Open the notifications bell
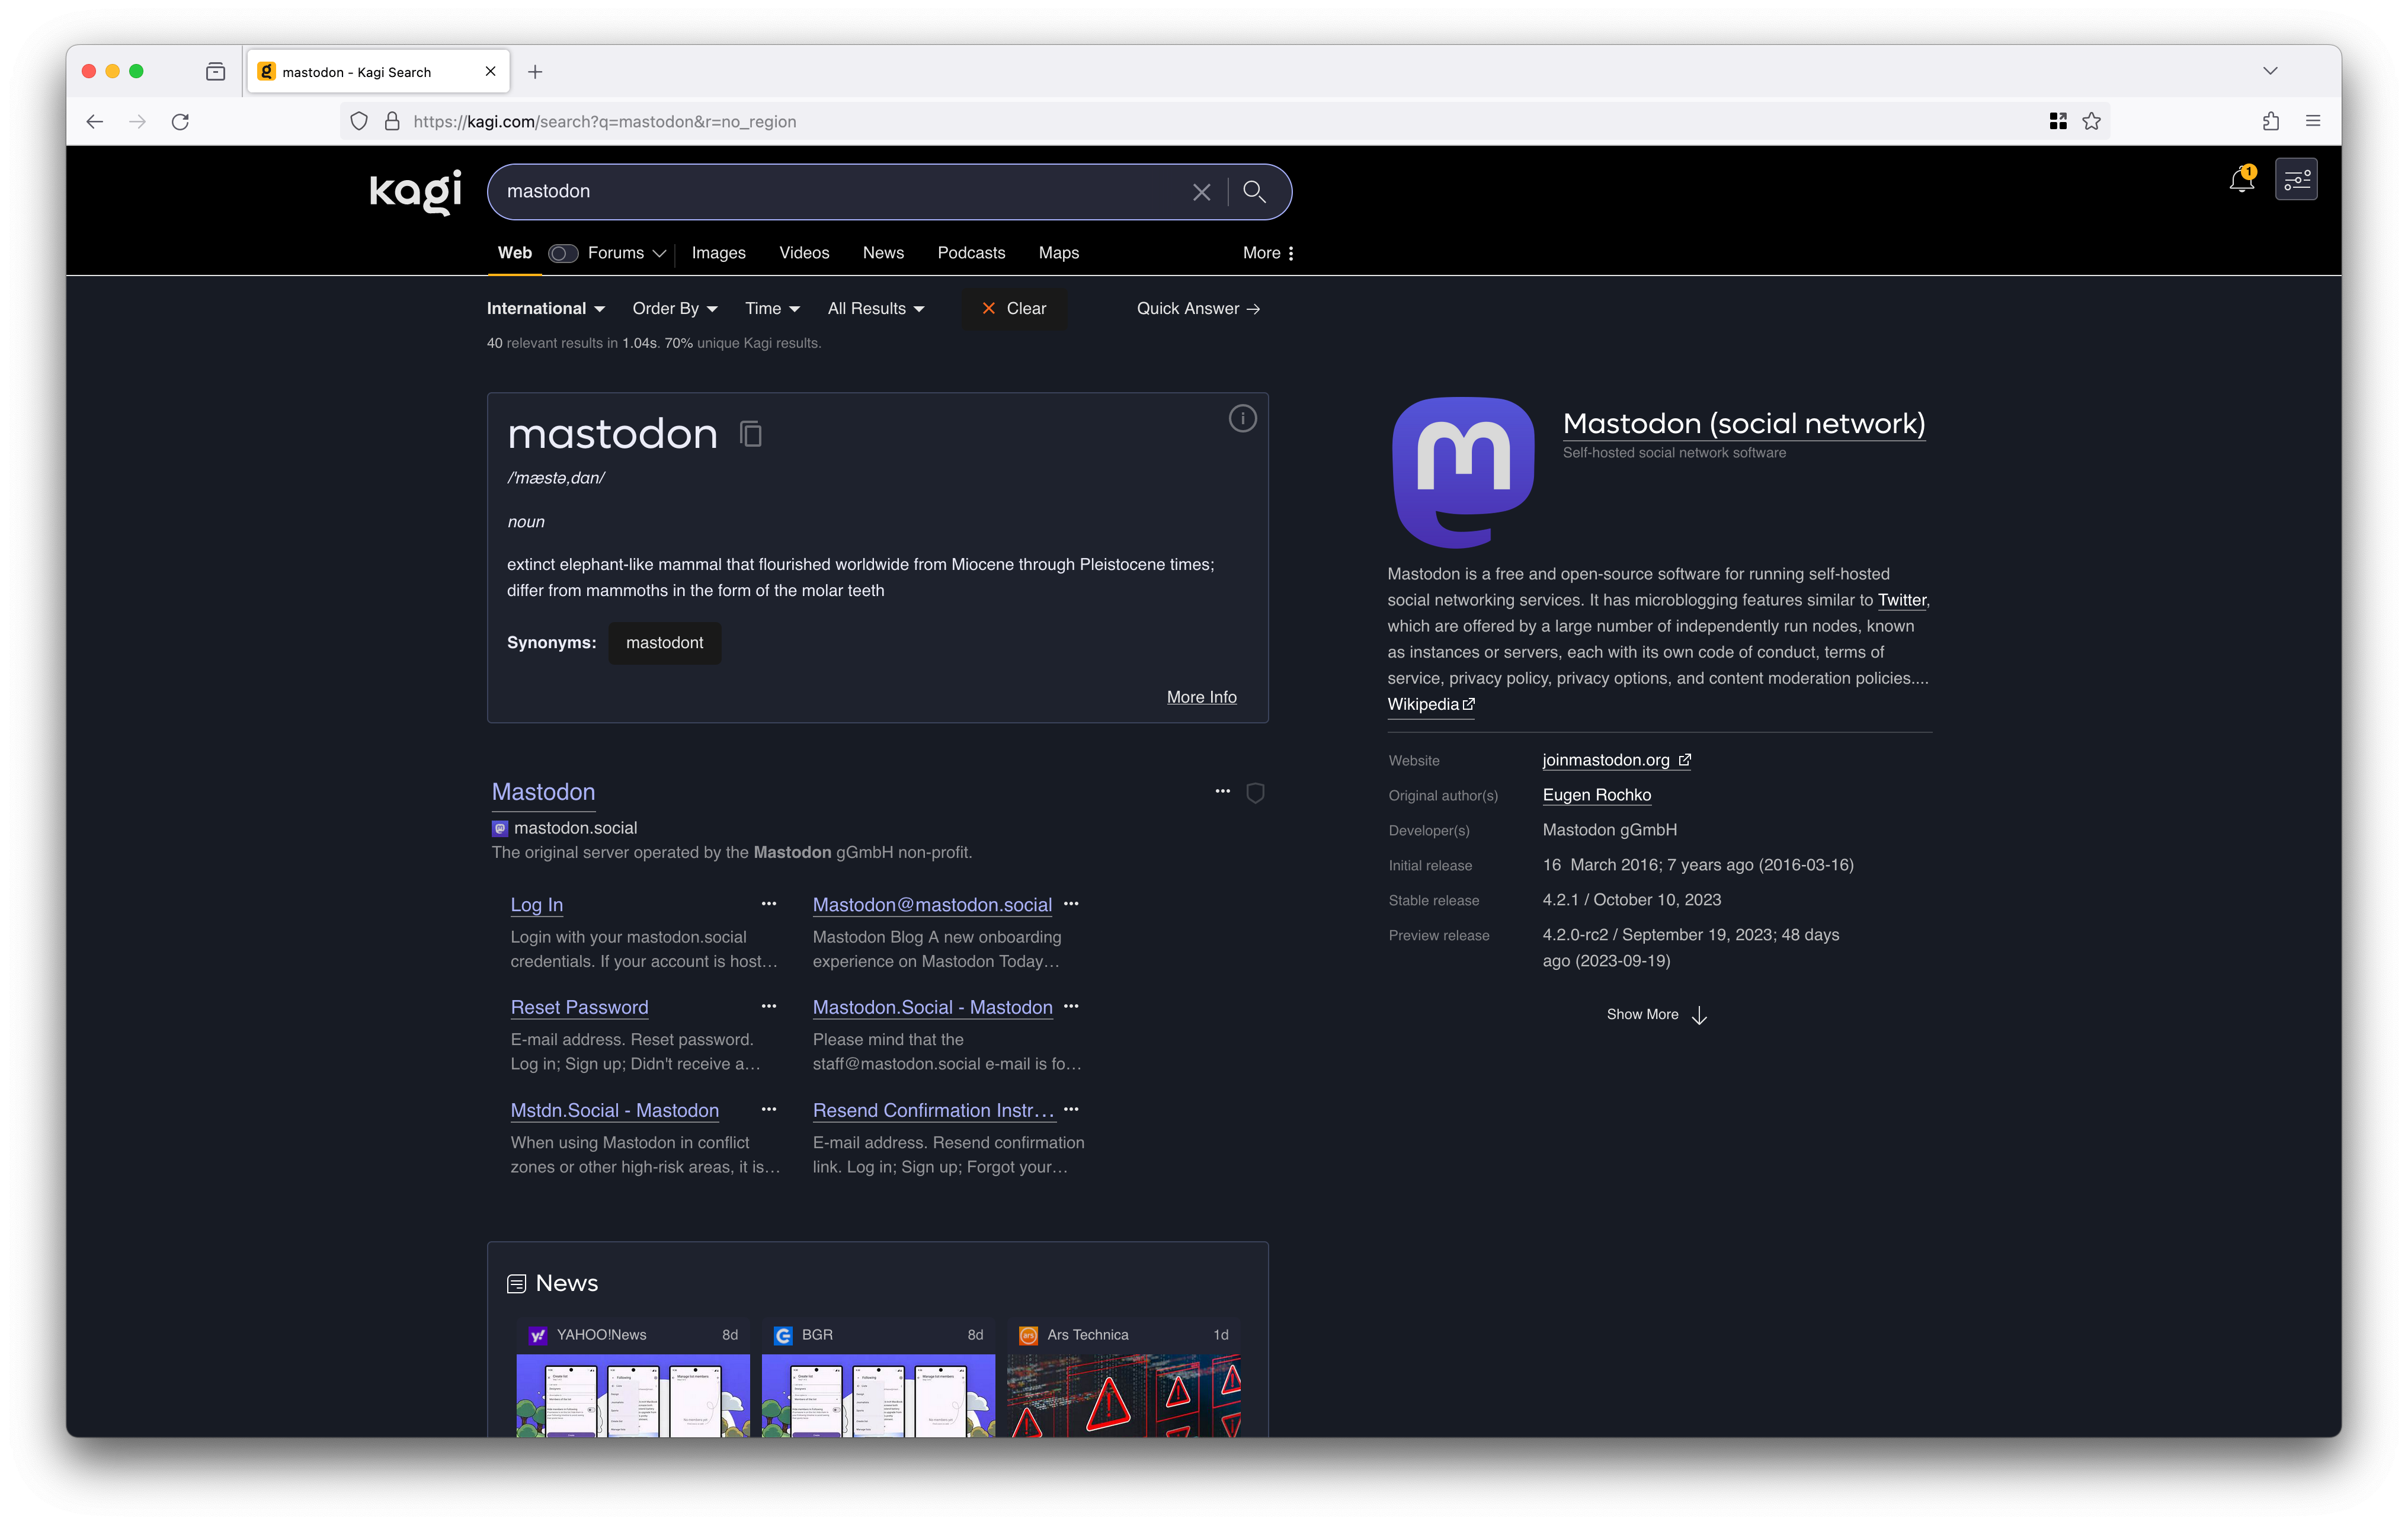Viewport: 2408px width, 1525px height. [2242, 180]
